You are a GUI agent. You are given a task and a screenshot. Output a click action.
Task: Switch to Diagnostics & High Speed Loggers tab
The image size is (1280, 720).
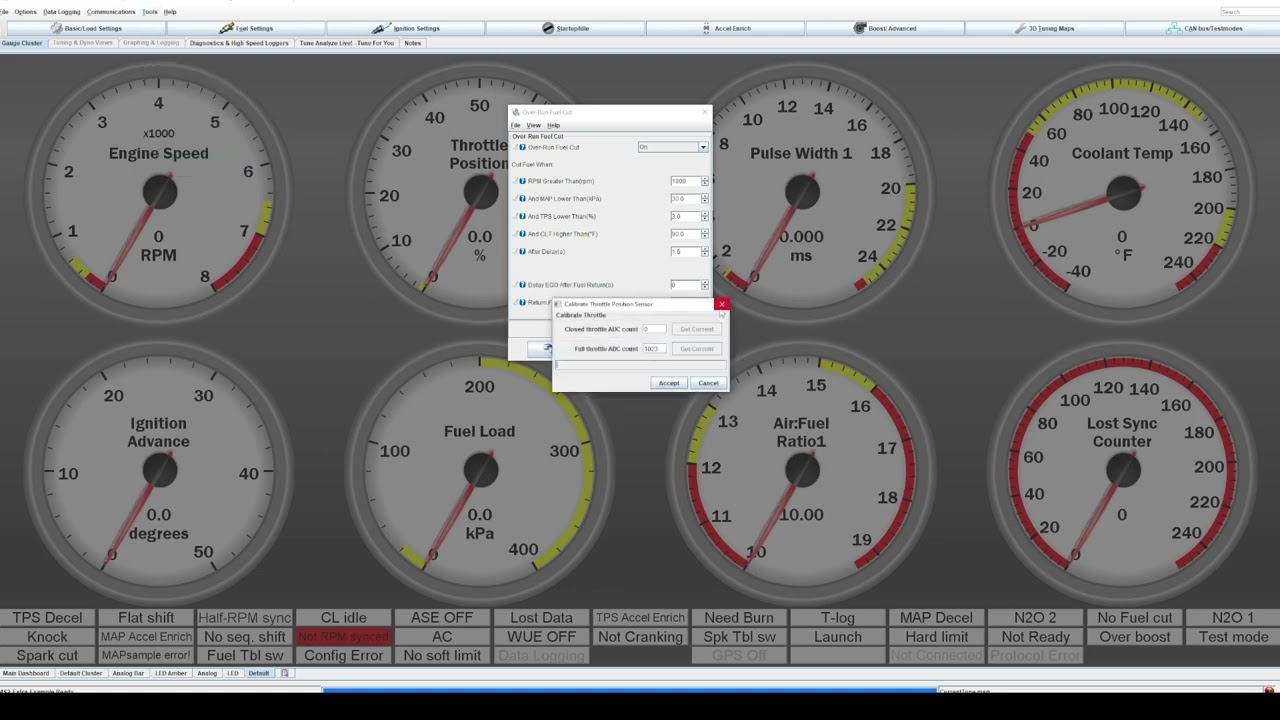239,43
